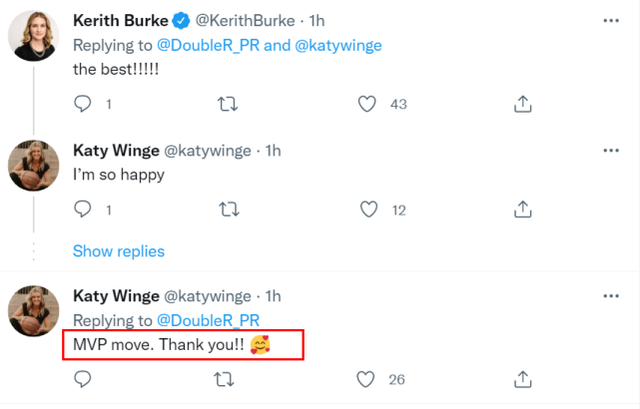Share the "I'm so happy" tweet
Image resolution: width=640 pixels, height=409 pixels.
521,209
